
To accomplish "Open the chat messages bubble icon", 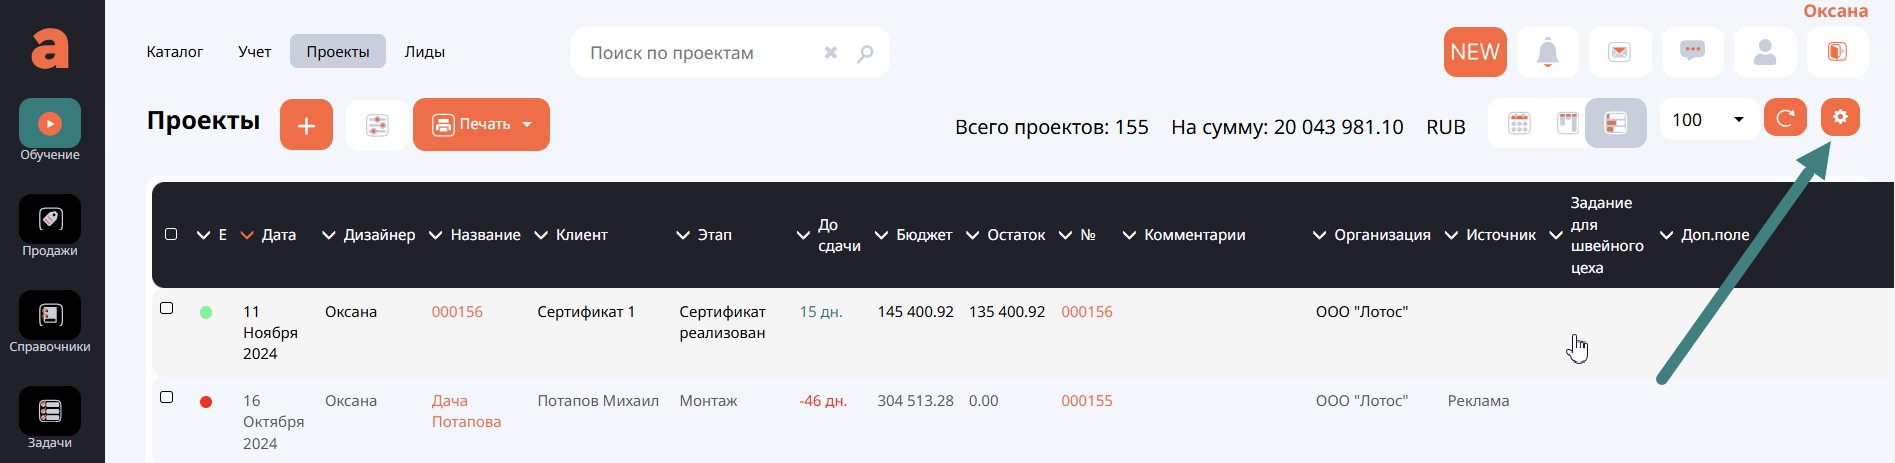I will (1692, 52).
